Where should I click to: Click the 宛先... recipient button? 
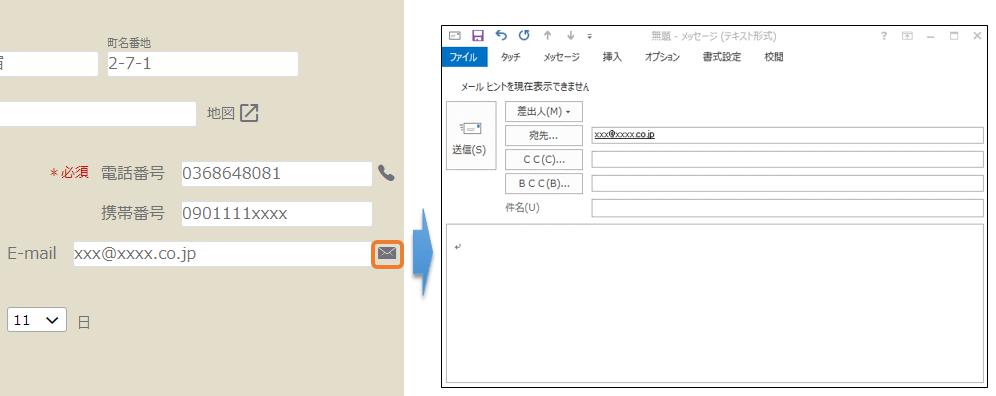point(544,135)
